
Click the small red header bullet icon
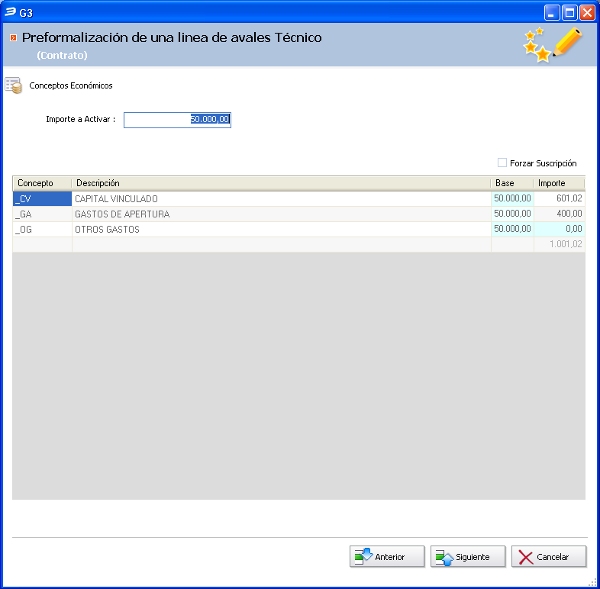point(13,38)
